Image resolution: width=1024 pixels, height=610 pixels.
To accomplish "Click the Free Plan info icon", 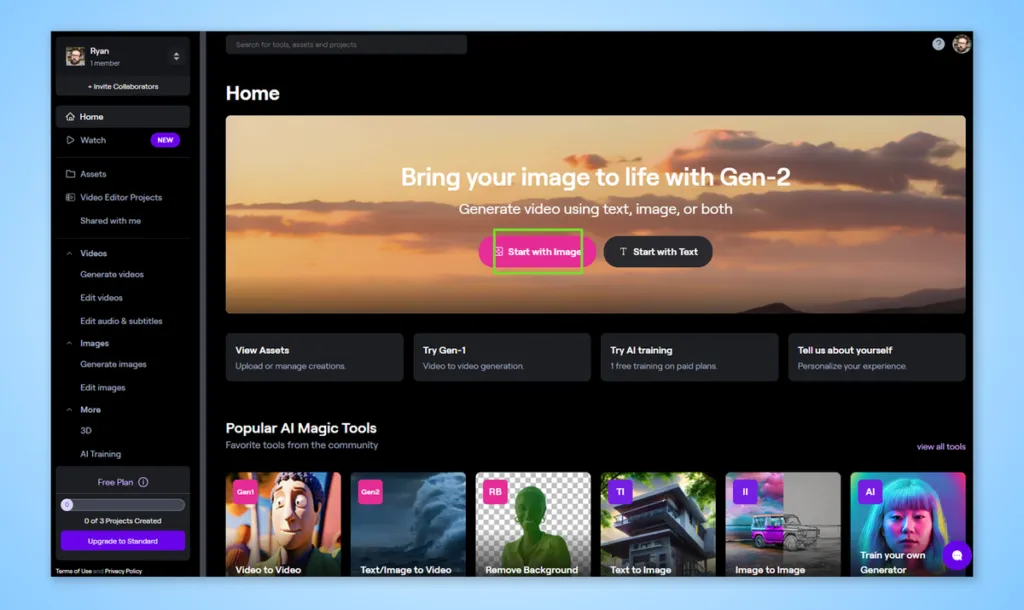I will (143, 482).
